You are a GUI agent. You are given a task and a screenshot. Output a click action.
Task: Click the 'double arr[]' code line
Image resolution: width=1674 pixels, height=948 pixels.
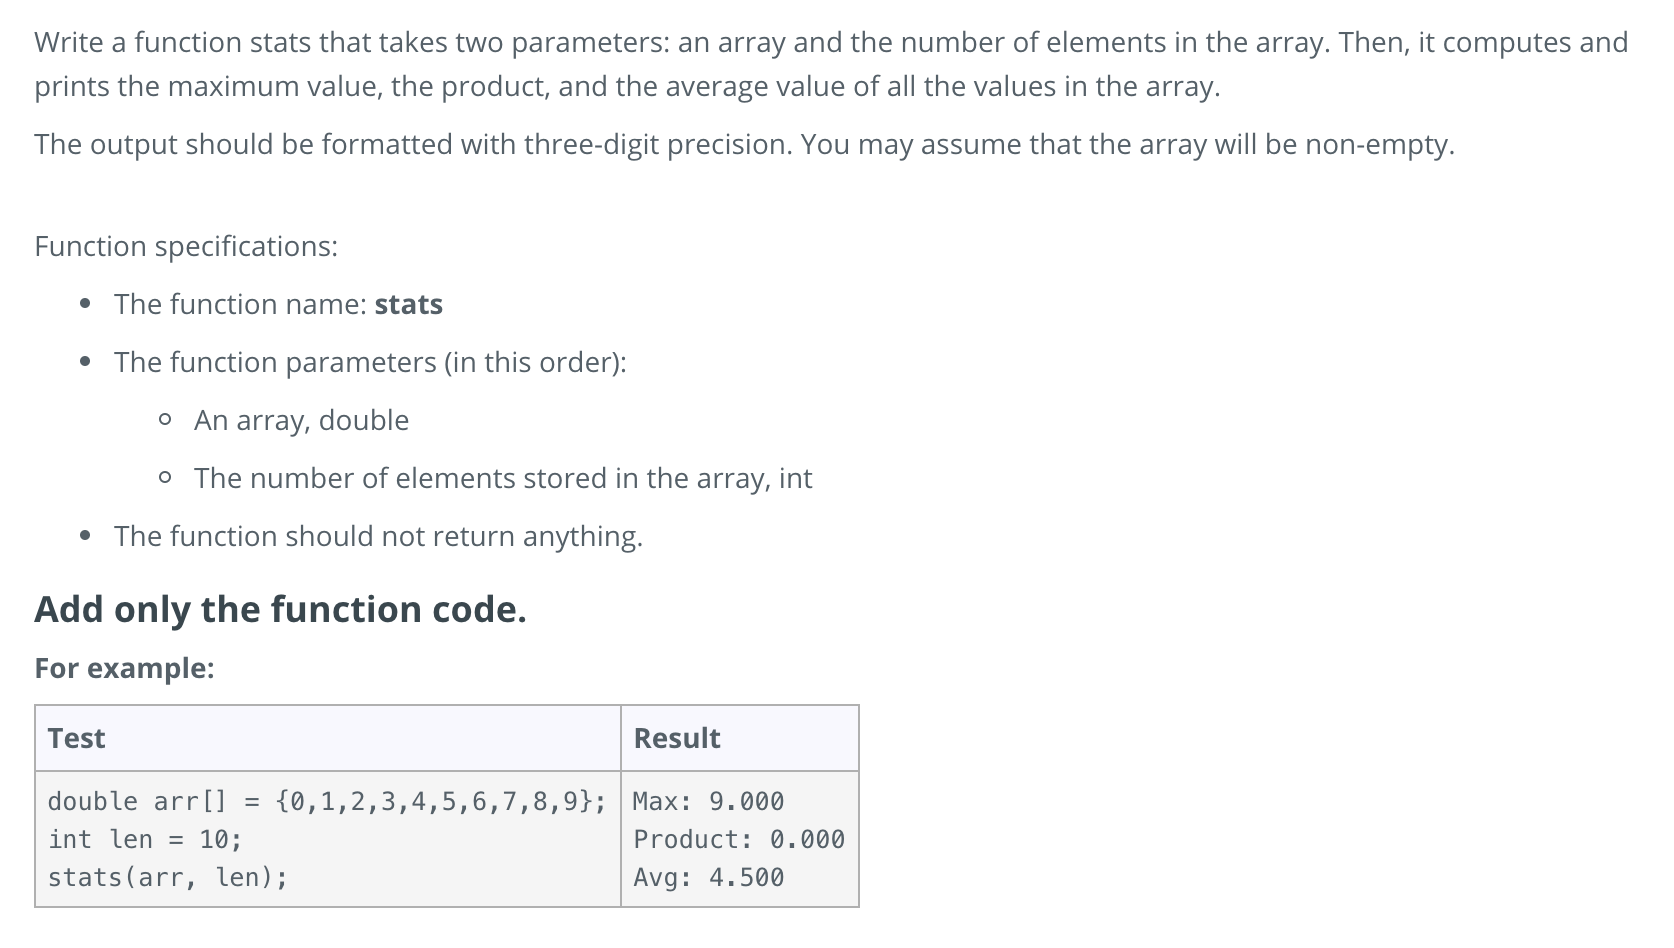click(x=327, y=802)
